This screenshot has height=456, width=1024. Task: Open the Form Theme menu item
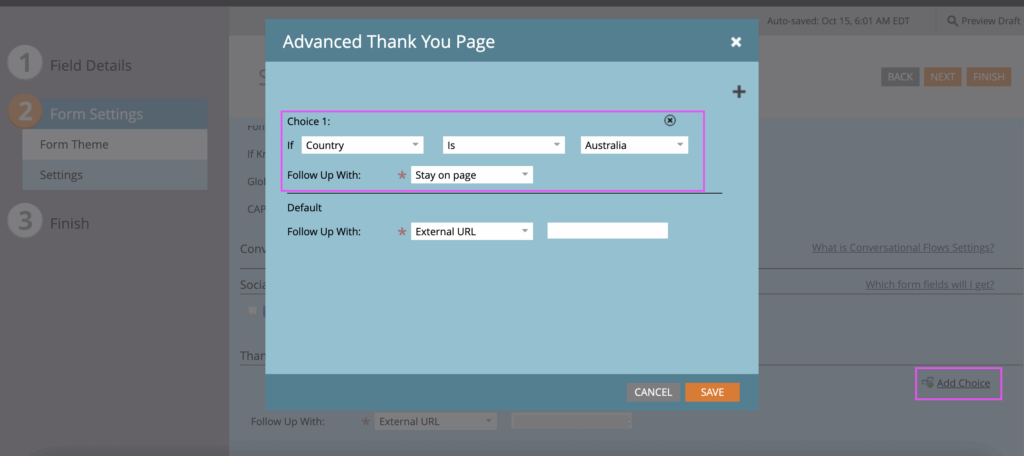74,145
